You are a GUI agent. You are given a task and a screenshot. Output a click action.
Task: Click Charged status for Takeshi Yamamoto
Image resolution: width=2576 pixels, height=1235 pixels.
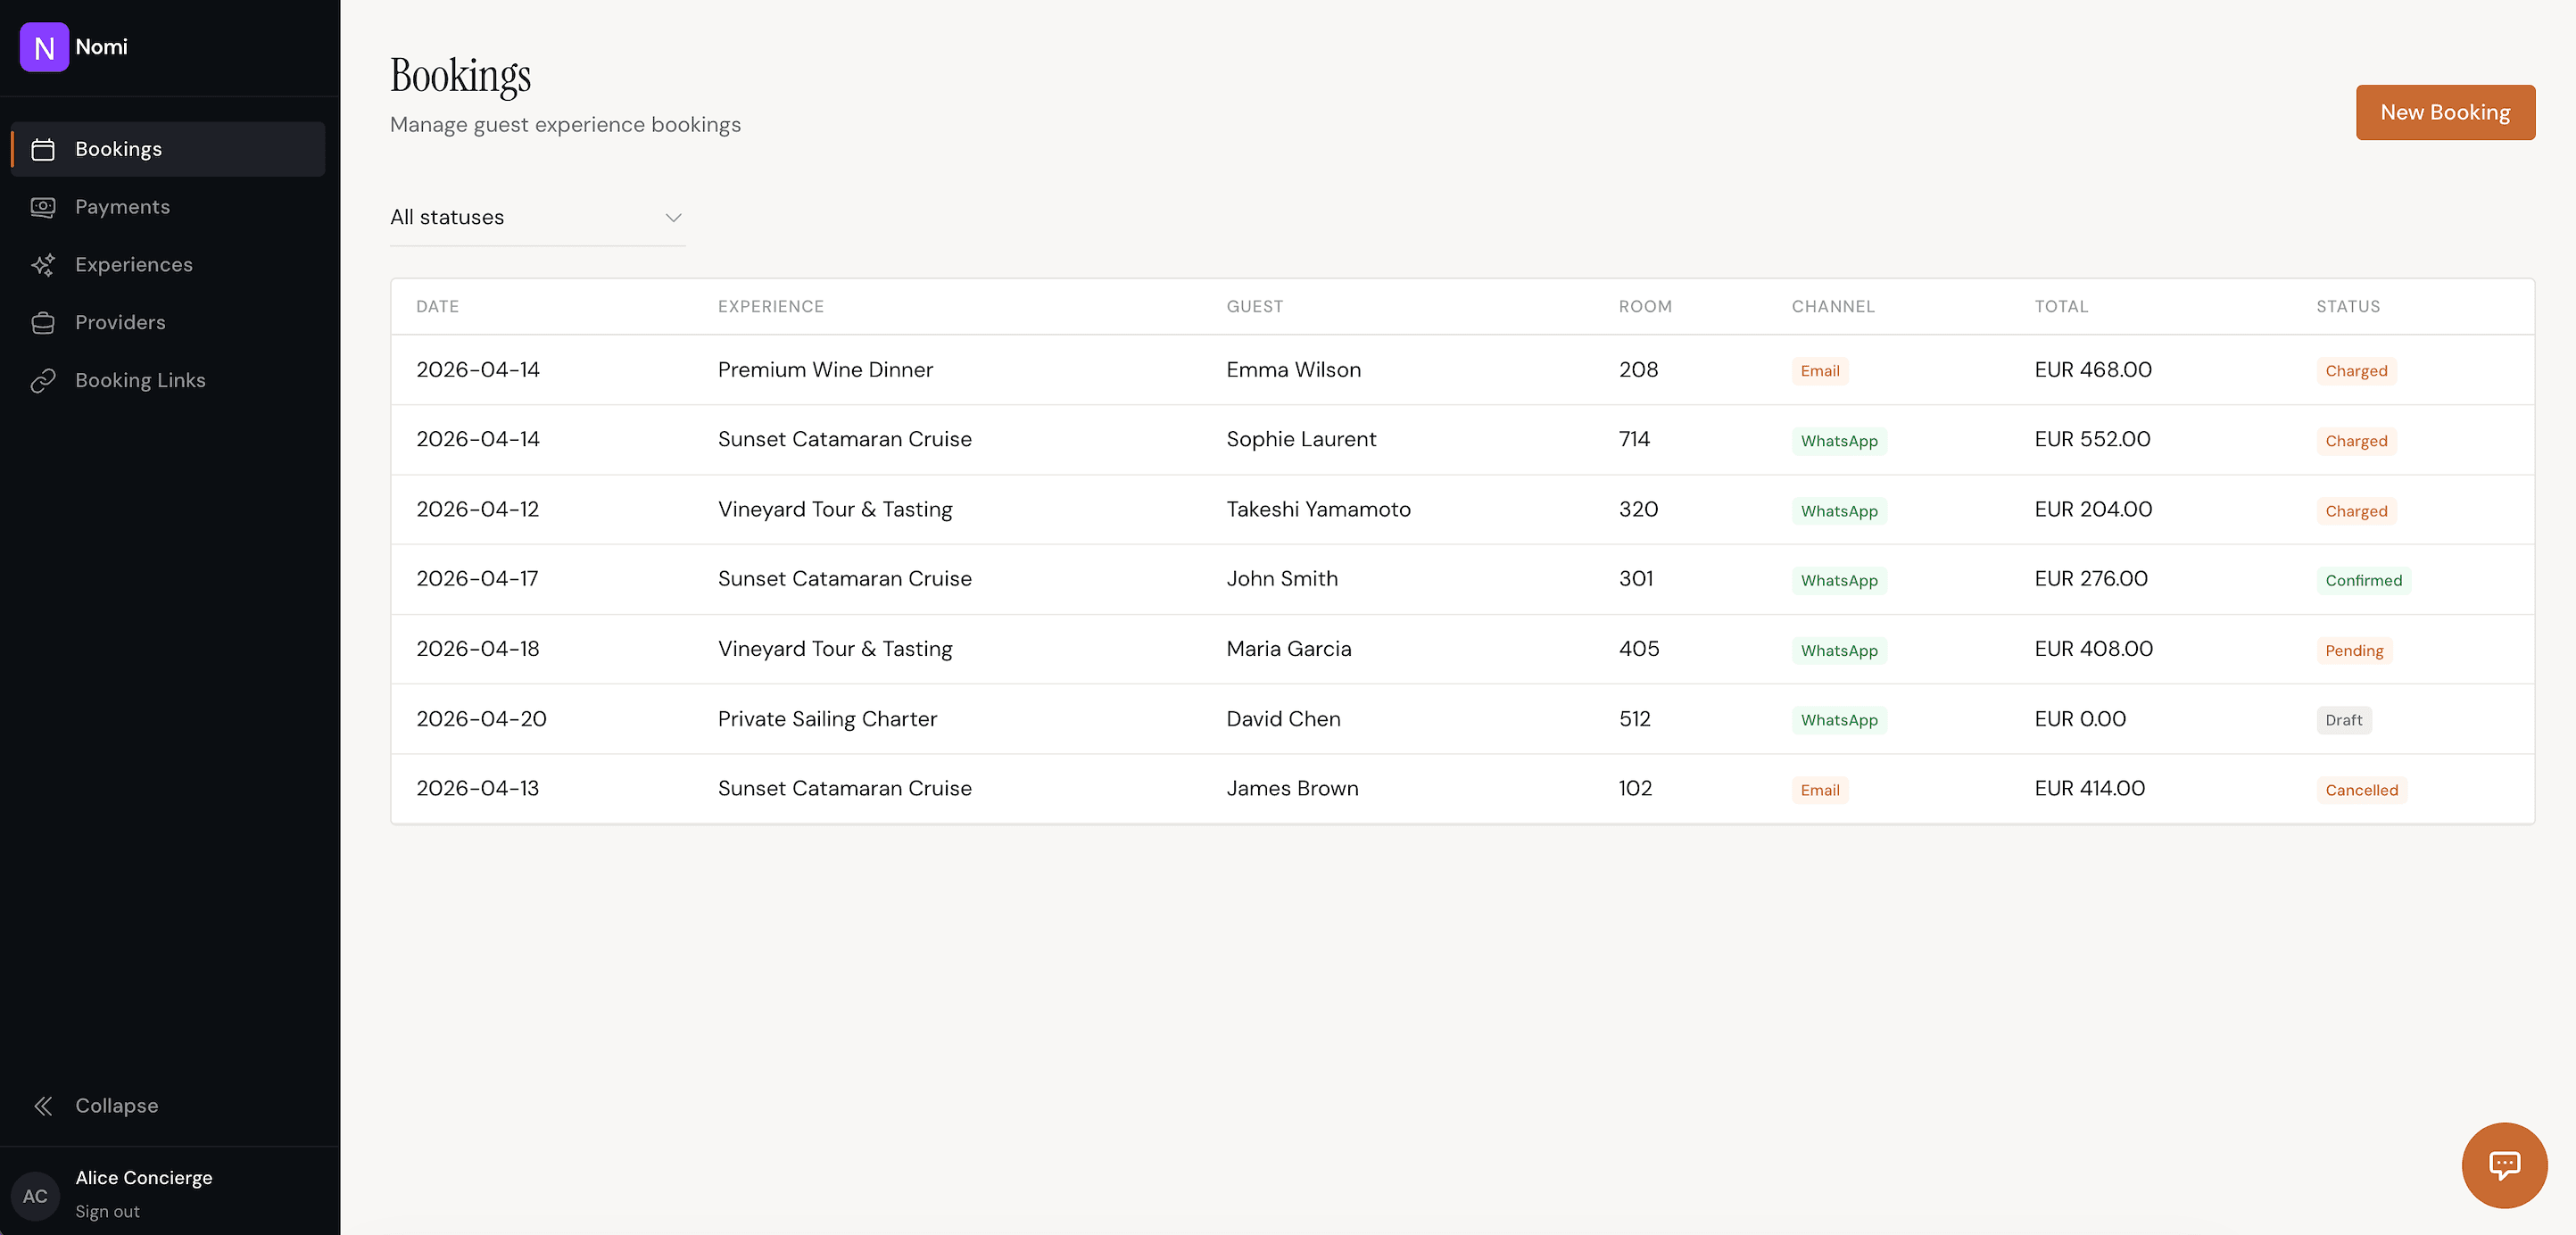2356,511
